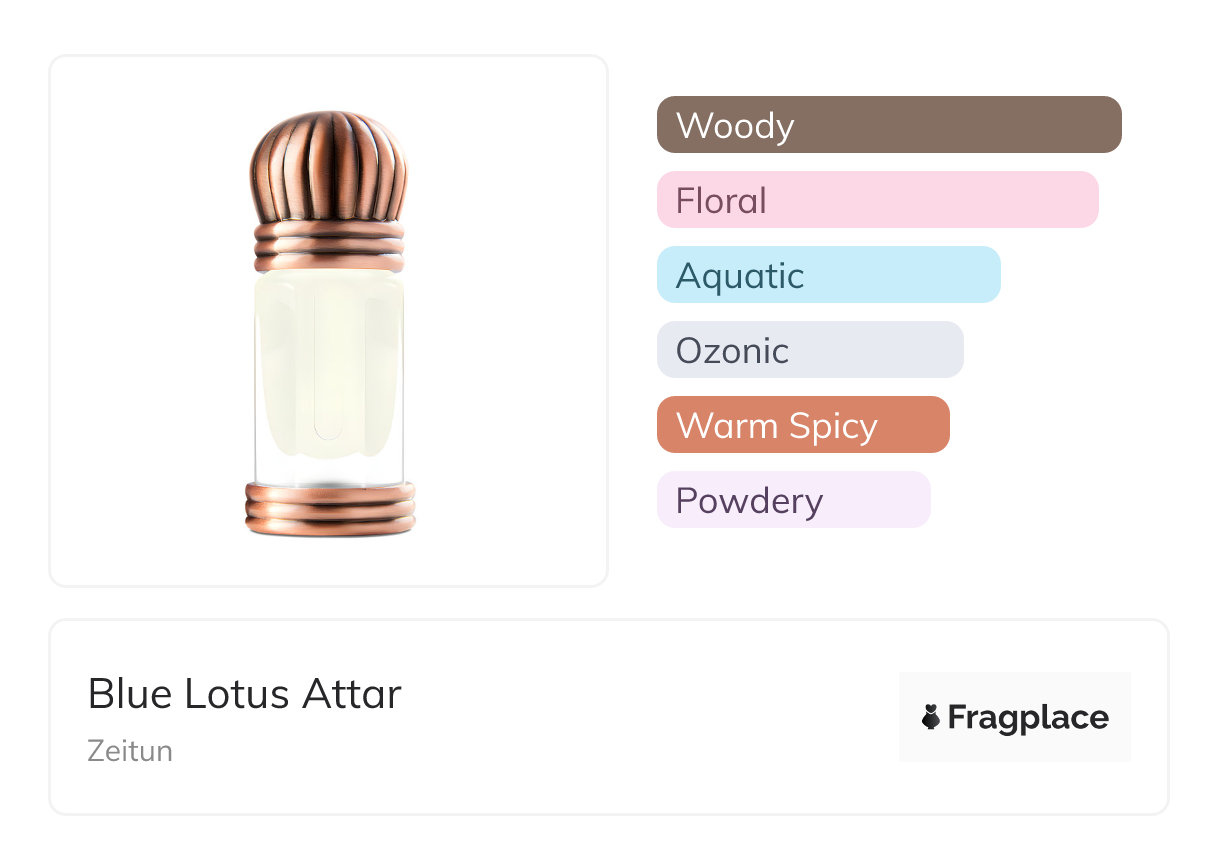Open the Zeitun brand link
Viewport: 1218px width, 864px height.
[x=130, y=751]
